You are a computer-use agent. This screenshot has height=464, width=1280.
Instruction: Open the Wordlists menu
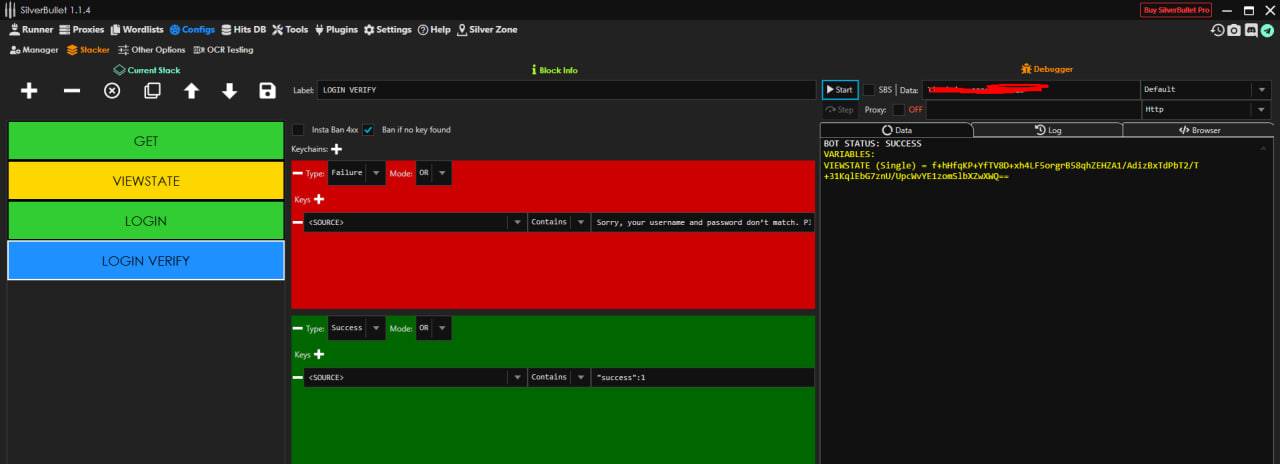tap(136, 30)
